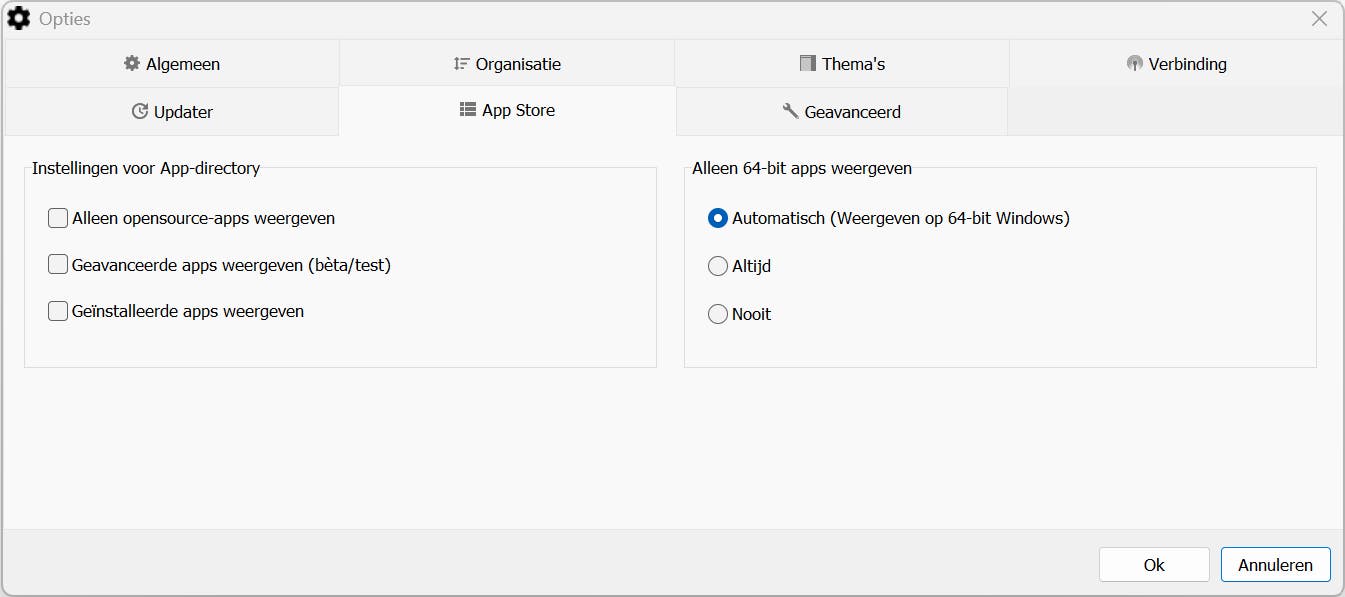Click the gear icon on the Algemeen tab

coord(131,63)
